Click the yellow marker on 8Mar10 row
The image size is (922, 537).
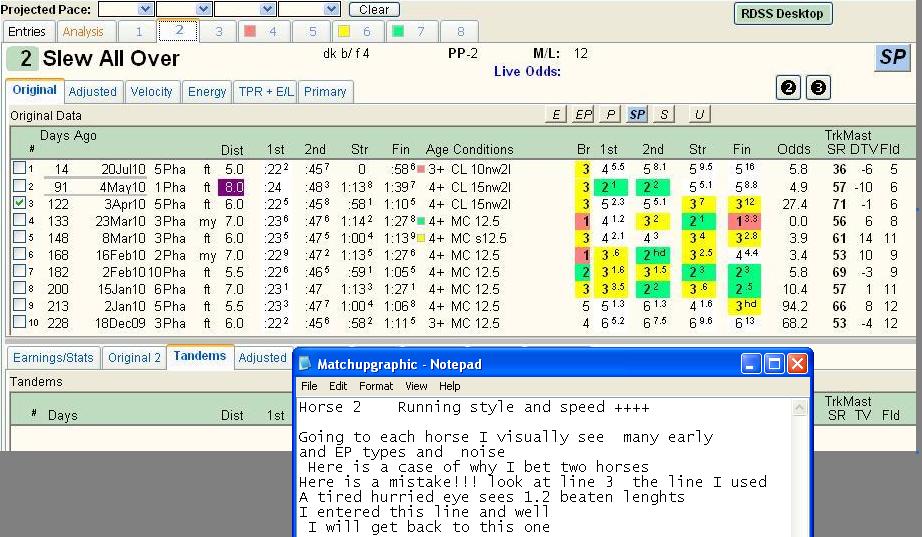pos(421,238)
